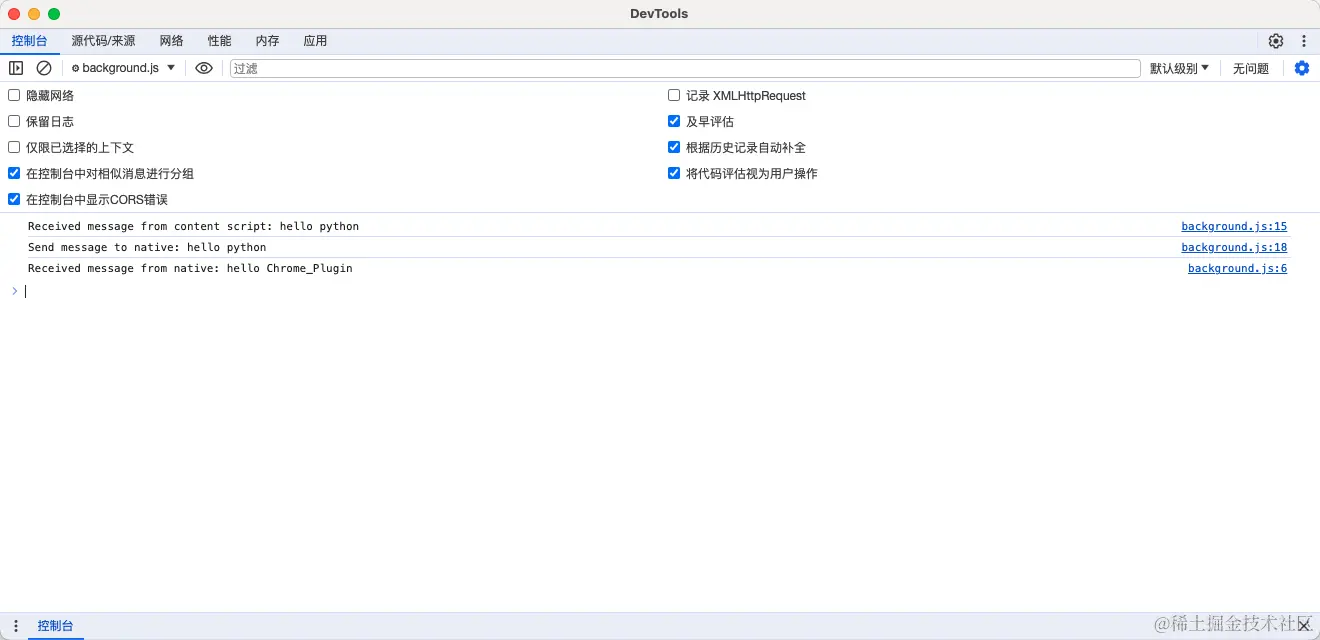Switch to the 控制台 tab at top
Screen dimensions: 1320x640
click(x=29, y=41)
